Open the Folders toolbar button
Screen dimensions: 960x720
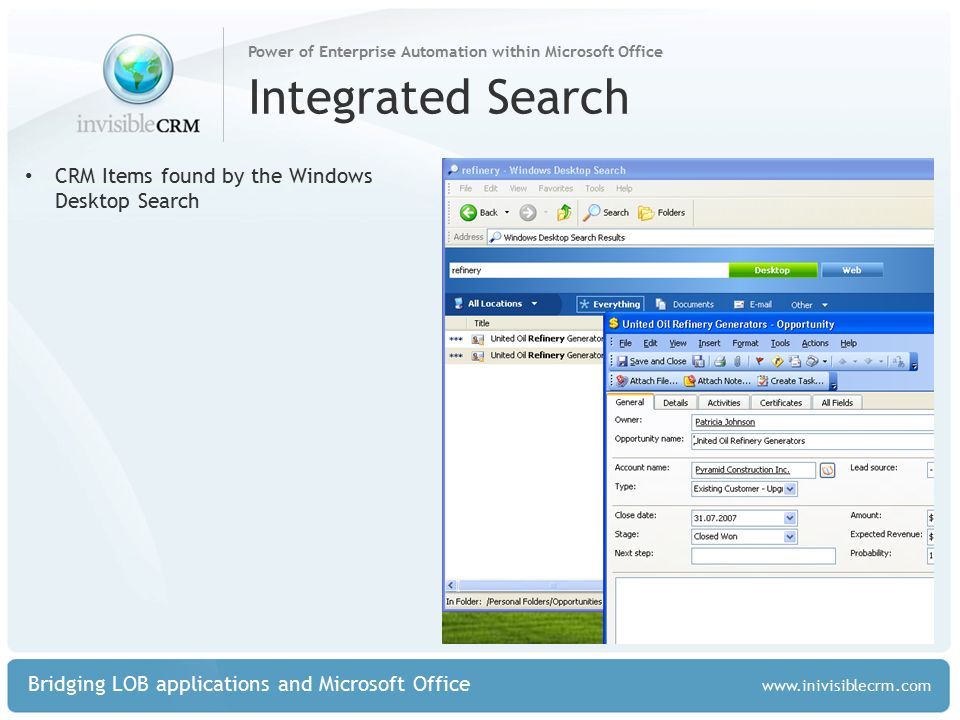(x=661, y=212)
